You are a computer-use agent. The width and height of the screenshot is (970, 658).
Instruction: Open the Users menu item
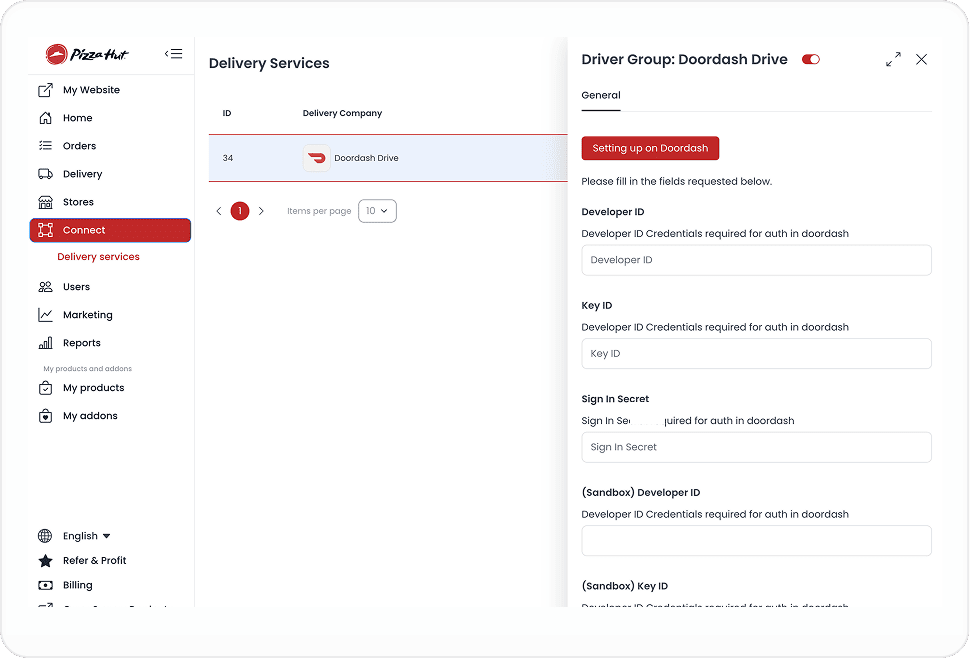76,287
